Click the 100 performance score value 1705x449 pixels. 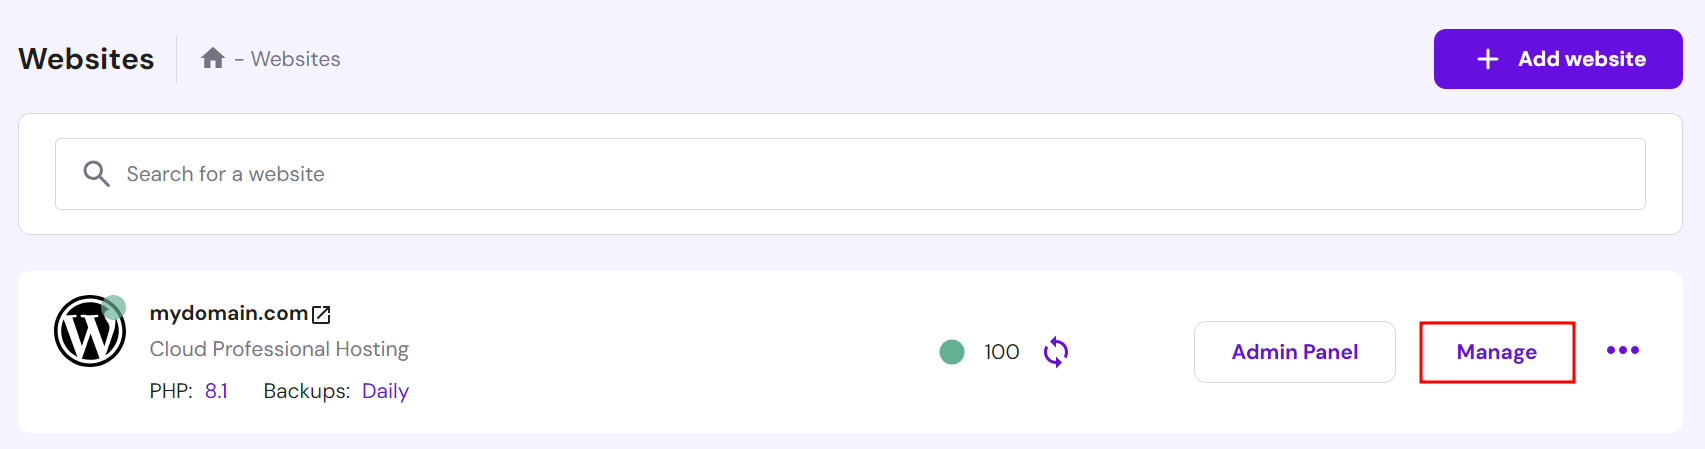(x=1001, y=352)
